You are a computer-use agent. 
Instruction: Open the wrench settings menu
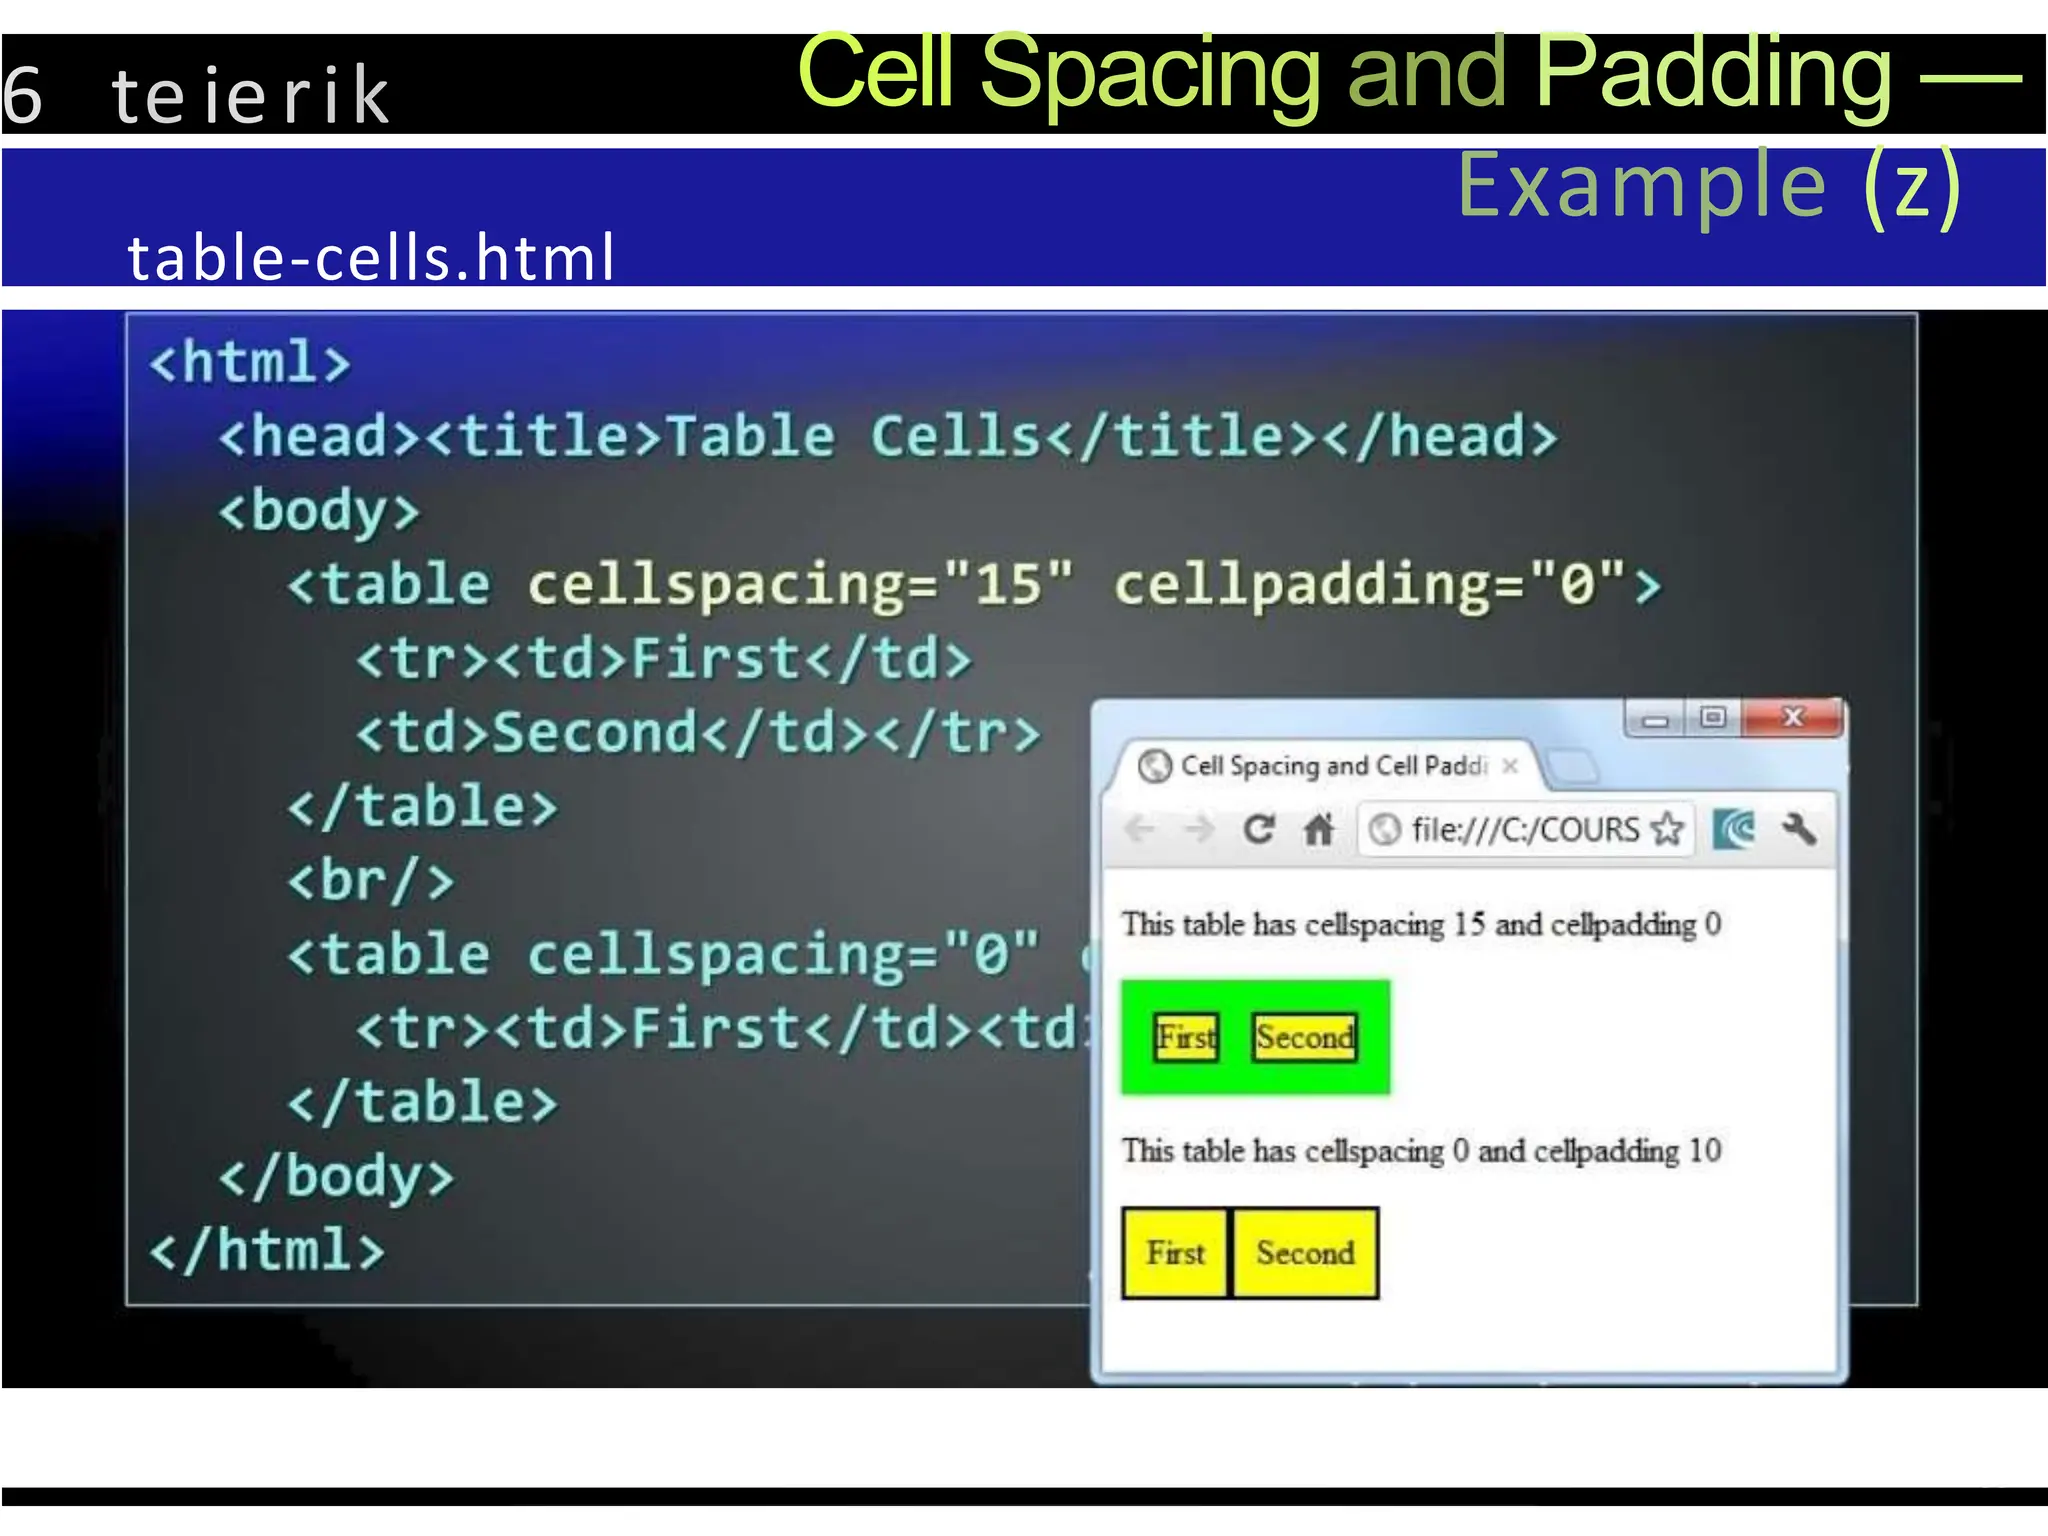click(1799, 829)
